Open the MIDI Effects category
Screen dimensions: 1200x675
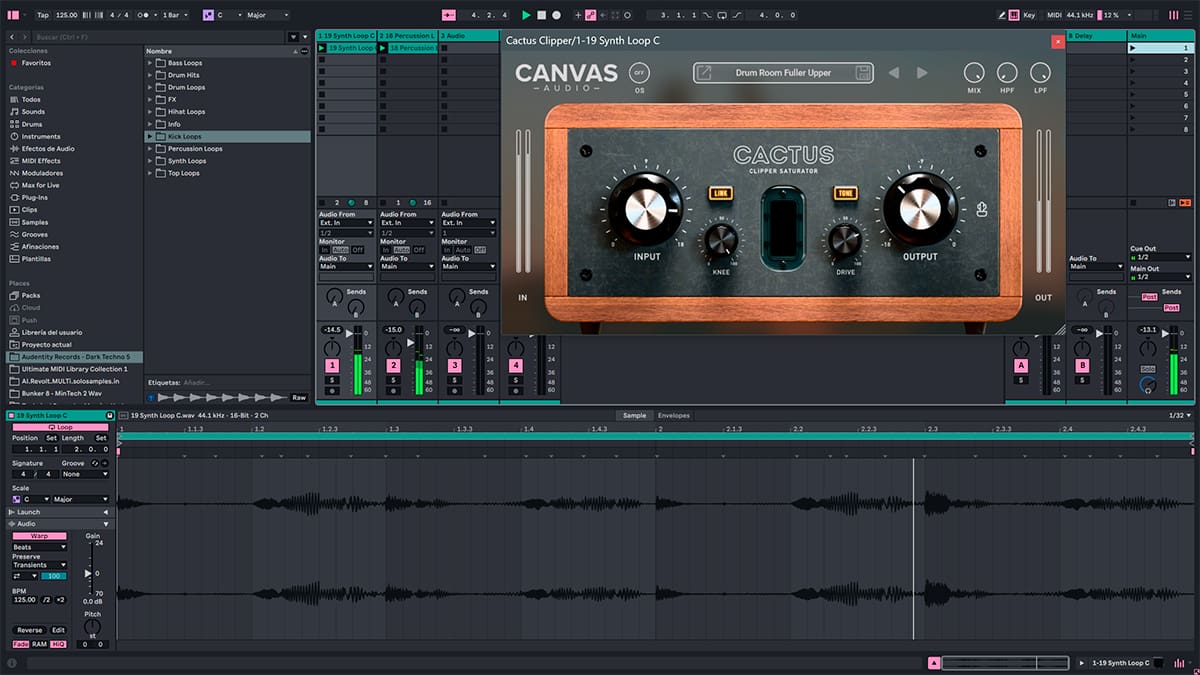[x=41, y=160]
